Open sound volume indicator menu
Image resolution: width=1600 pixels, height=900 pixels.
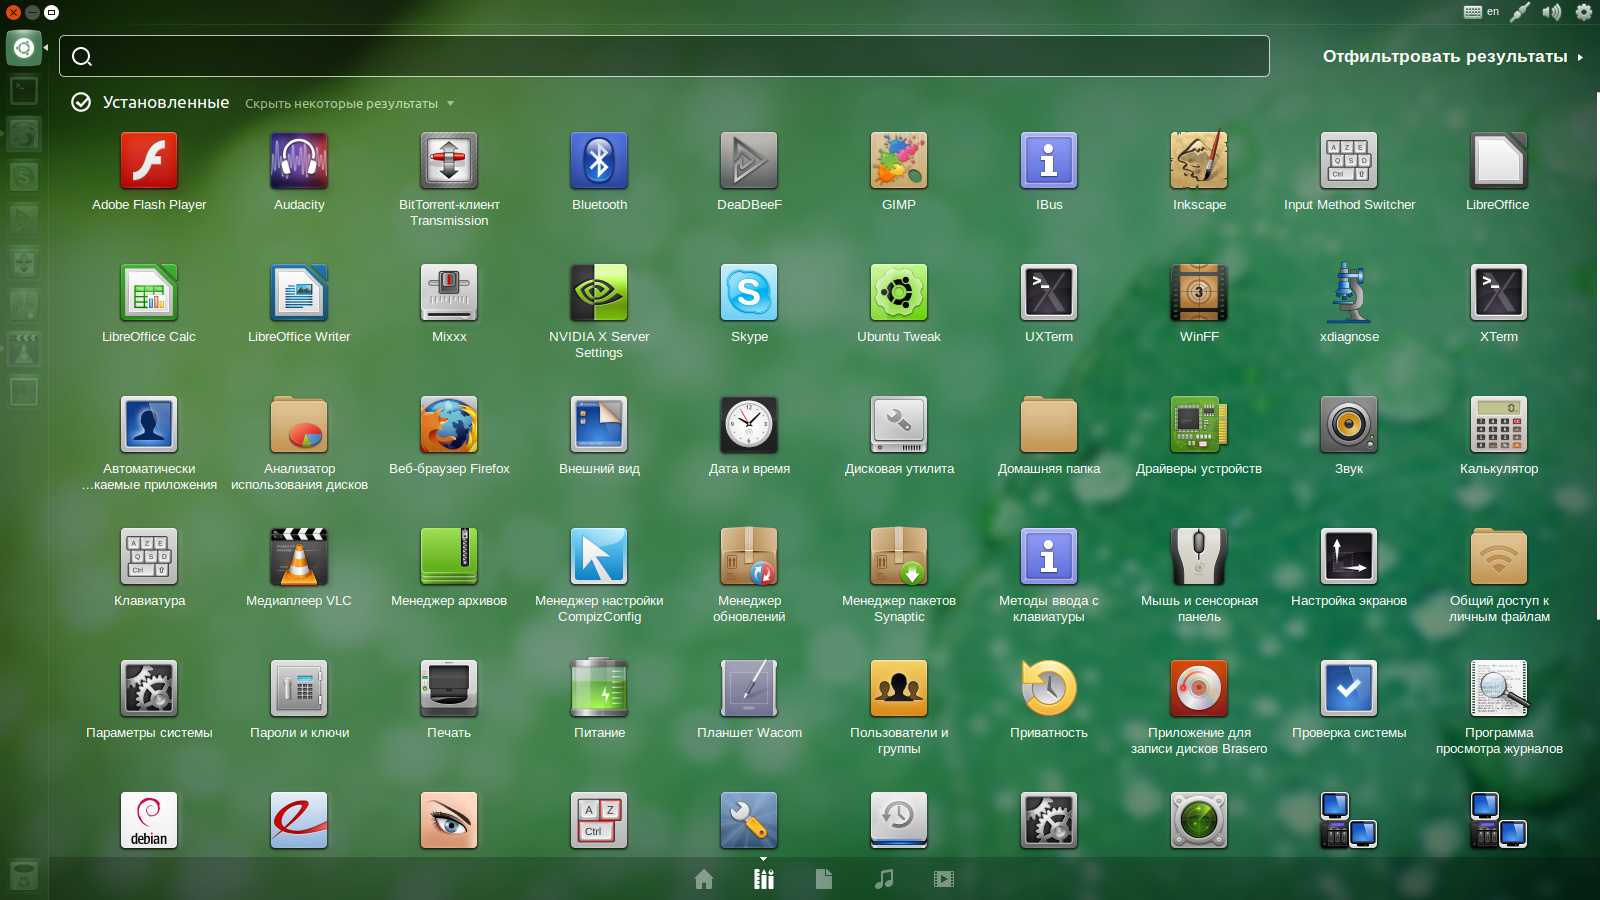(x=1551, y=12)
